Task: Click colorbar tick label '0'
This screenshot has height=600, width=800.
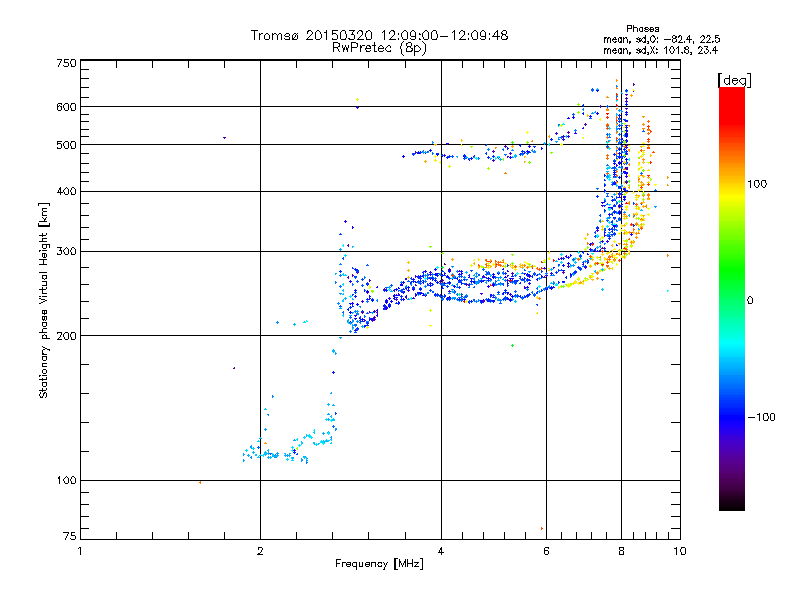Action: 750,300
